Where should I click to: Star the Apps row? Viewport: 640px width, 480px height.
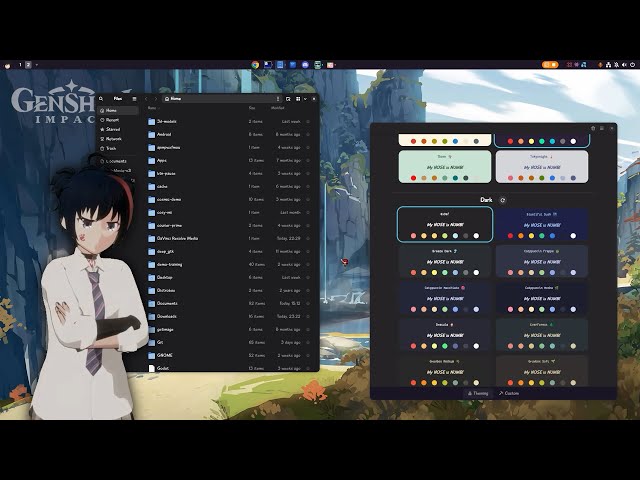click(308, 160)
